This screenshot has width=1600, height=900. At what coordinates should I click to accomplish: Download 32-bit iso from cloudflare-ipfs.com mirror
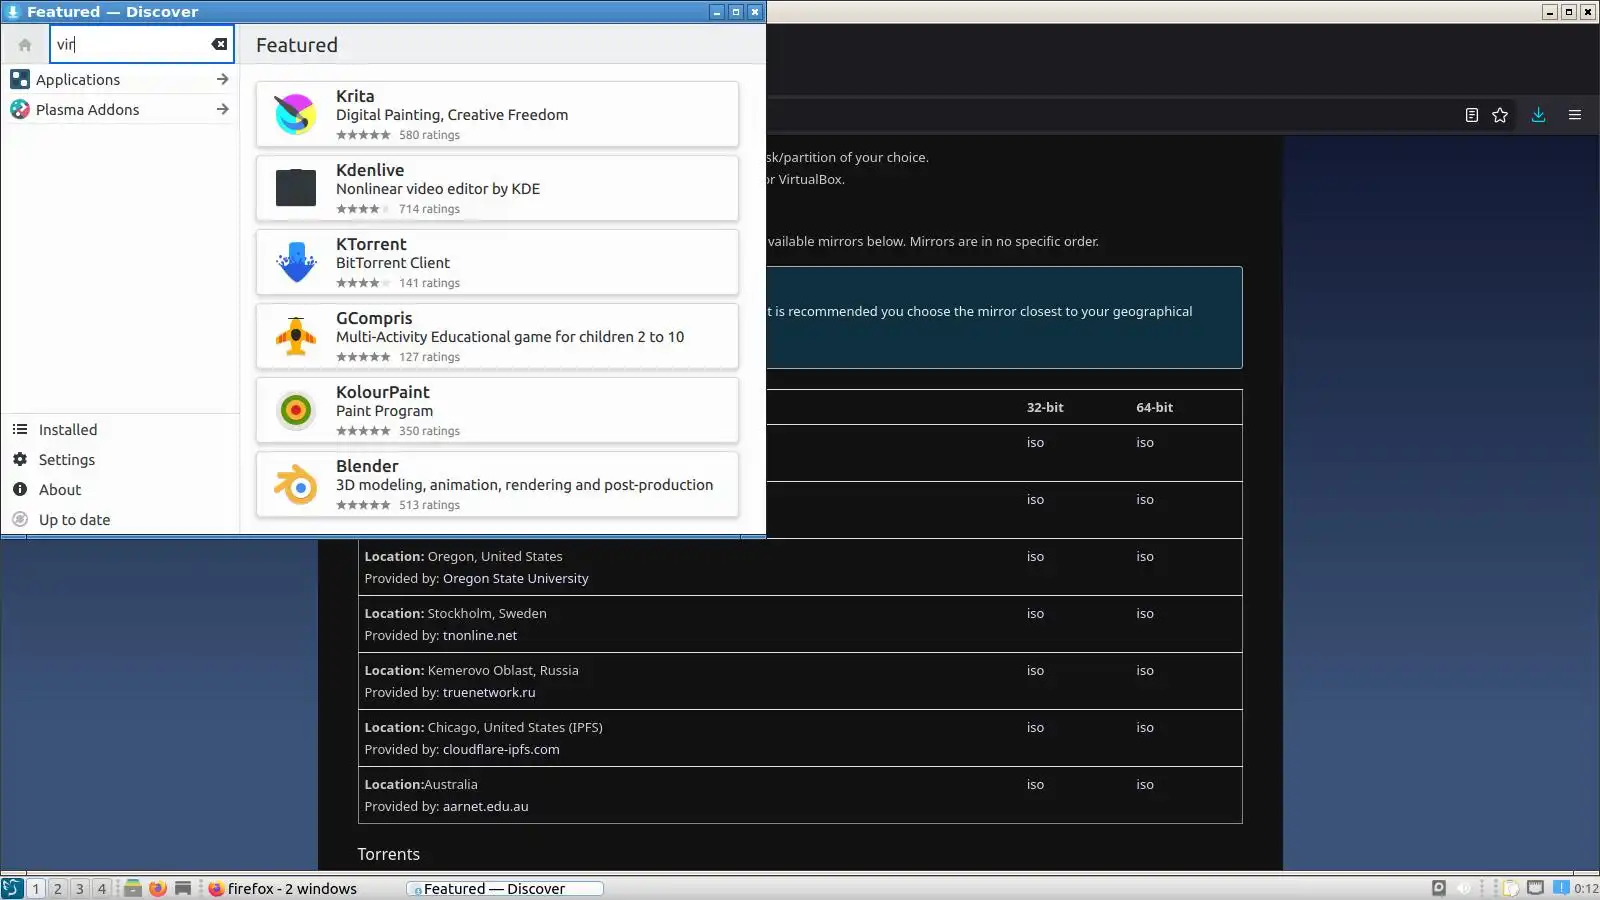1035,728
